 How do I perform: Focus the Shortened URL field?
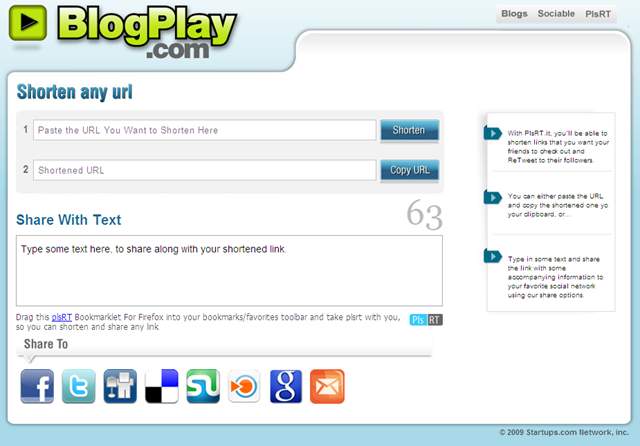pyautogui.click(x=204, y=170)
